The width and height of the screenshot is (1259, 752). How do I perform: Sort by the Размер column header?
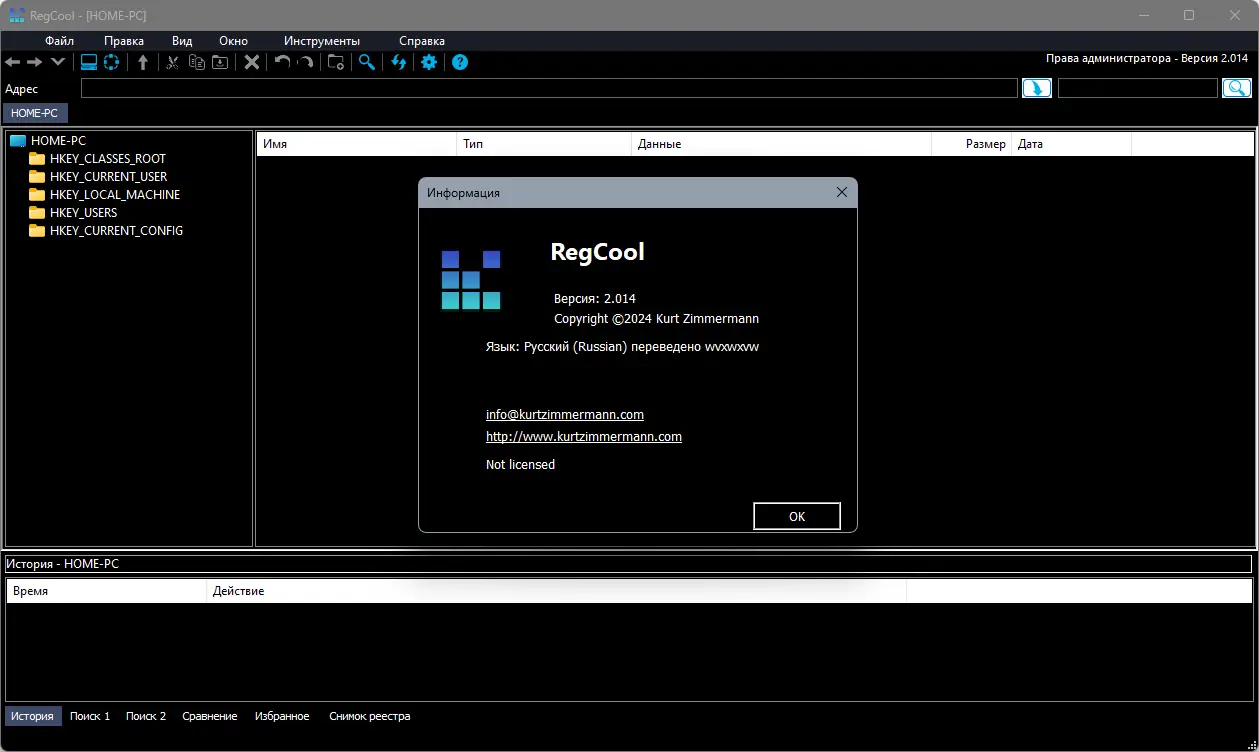[x=971, y=144]
